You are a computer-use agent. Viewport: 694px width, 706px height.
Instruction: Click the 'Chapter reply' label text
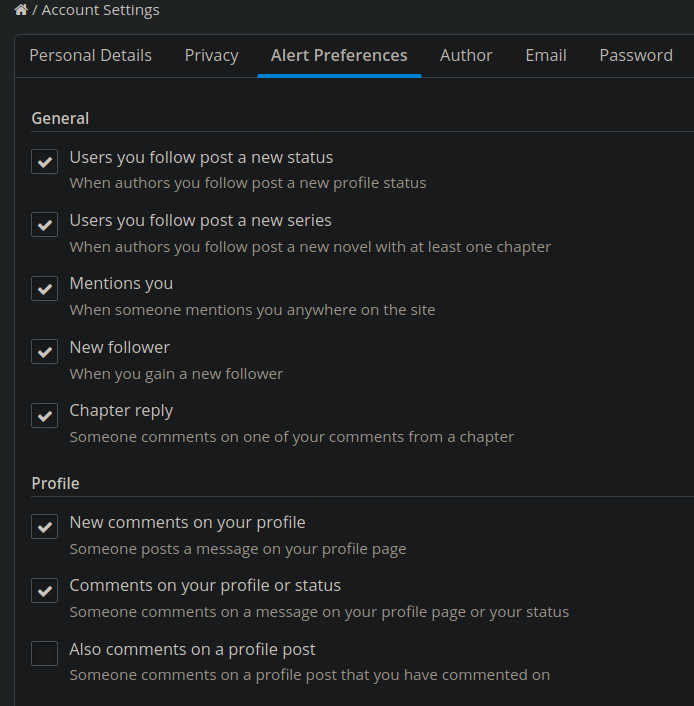(x=121, y=410)
